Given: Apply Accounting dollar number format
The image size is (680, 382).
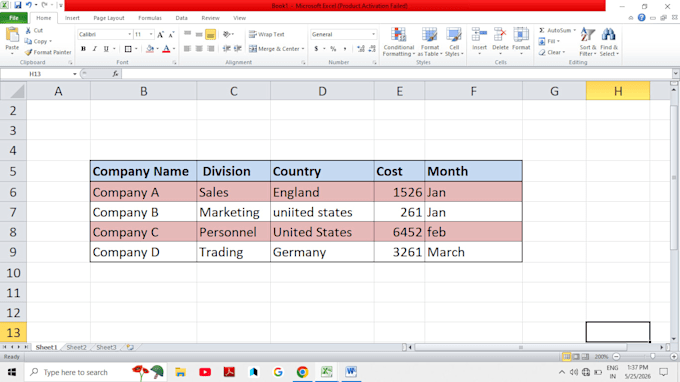Looking at the screenshot, I should coord(316,49).
